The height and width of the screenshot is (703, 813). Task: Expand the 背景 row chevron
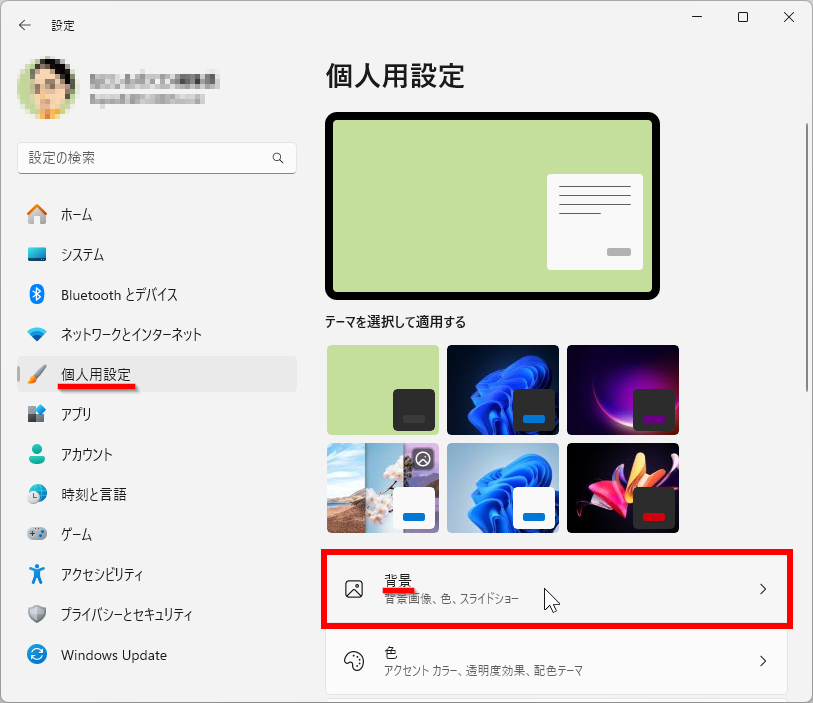(763, 589)
